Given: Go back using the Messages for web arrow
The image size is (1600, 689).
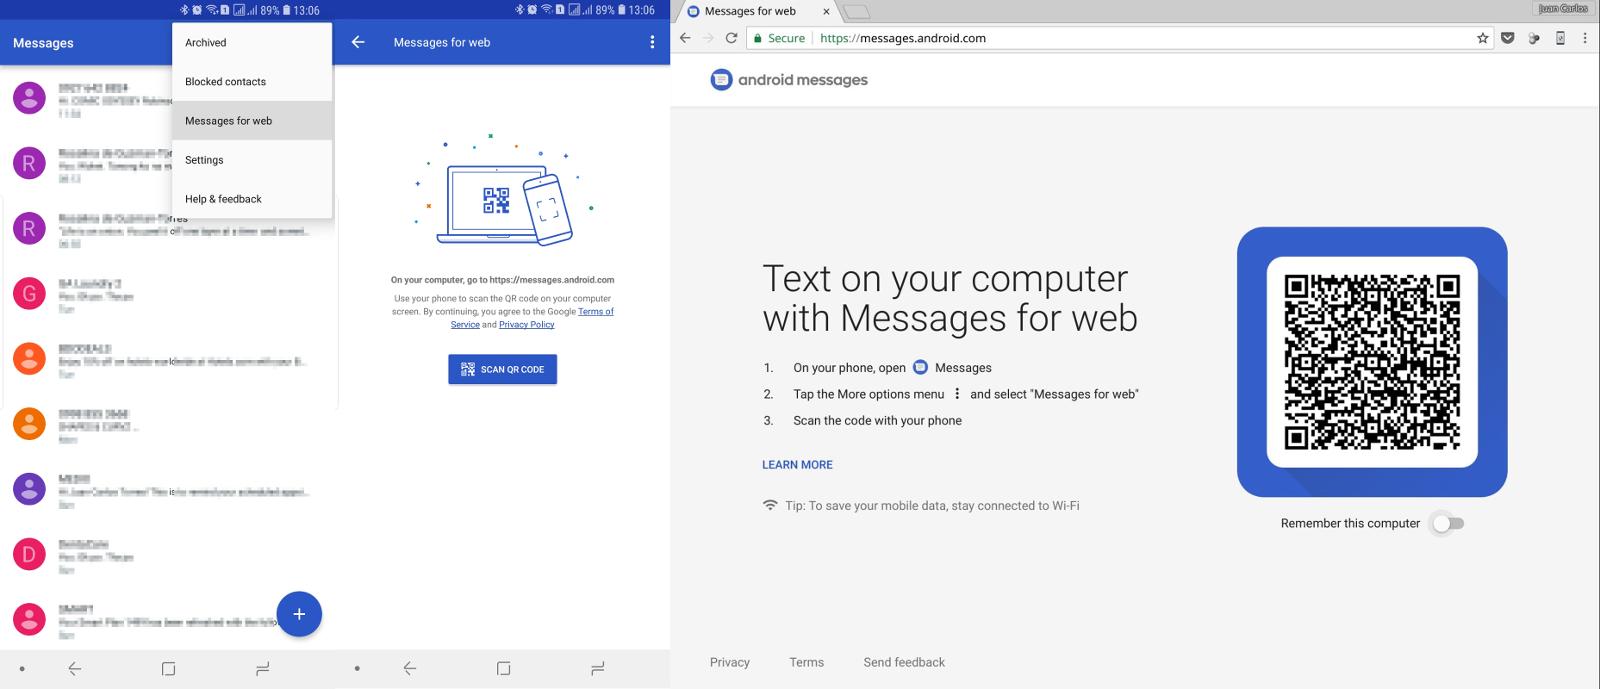Looking at the screenshot, I should pyautogui.click(x=358, y=42).
